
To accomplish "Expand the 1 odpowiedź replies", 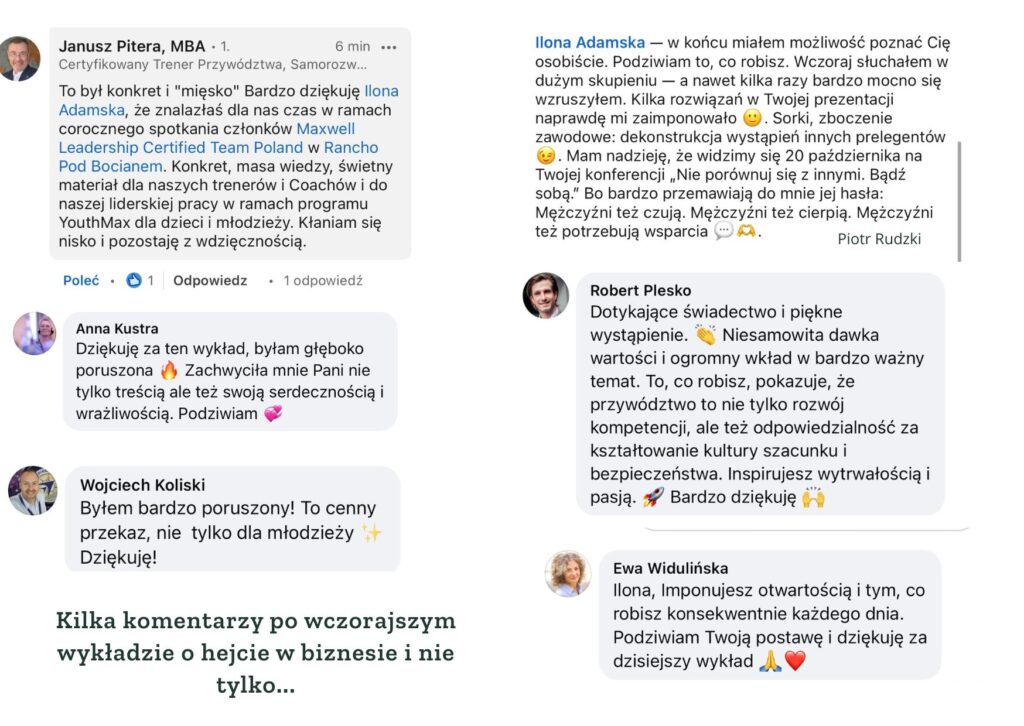I will 322,281.
